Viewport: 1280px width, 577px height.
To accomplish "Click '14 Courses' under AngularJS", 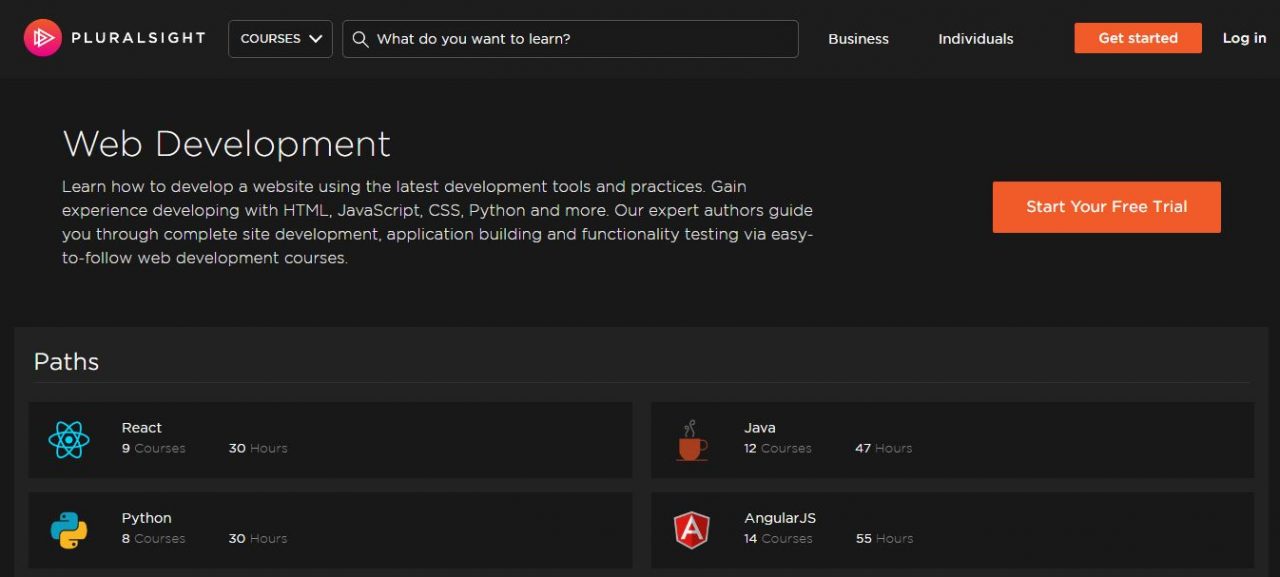I will 778,538.
